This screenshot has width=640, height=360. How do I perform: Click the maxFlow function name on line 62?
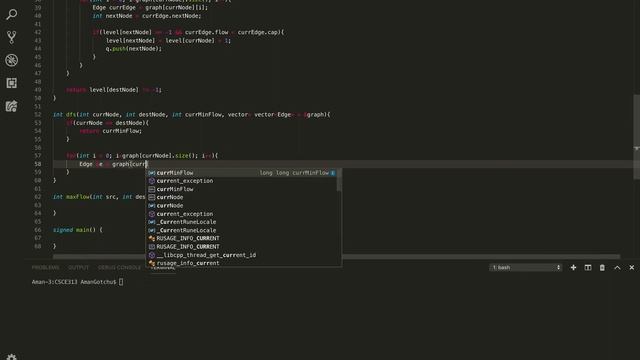coord(78,197)
